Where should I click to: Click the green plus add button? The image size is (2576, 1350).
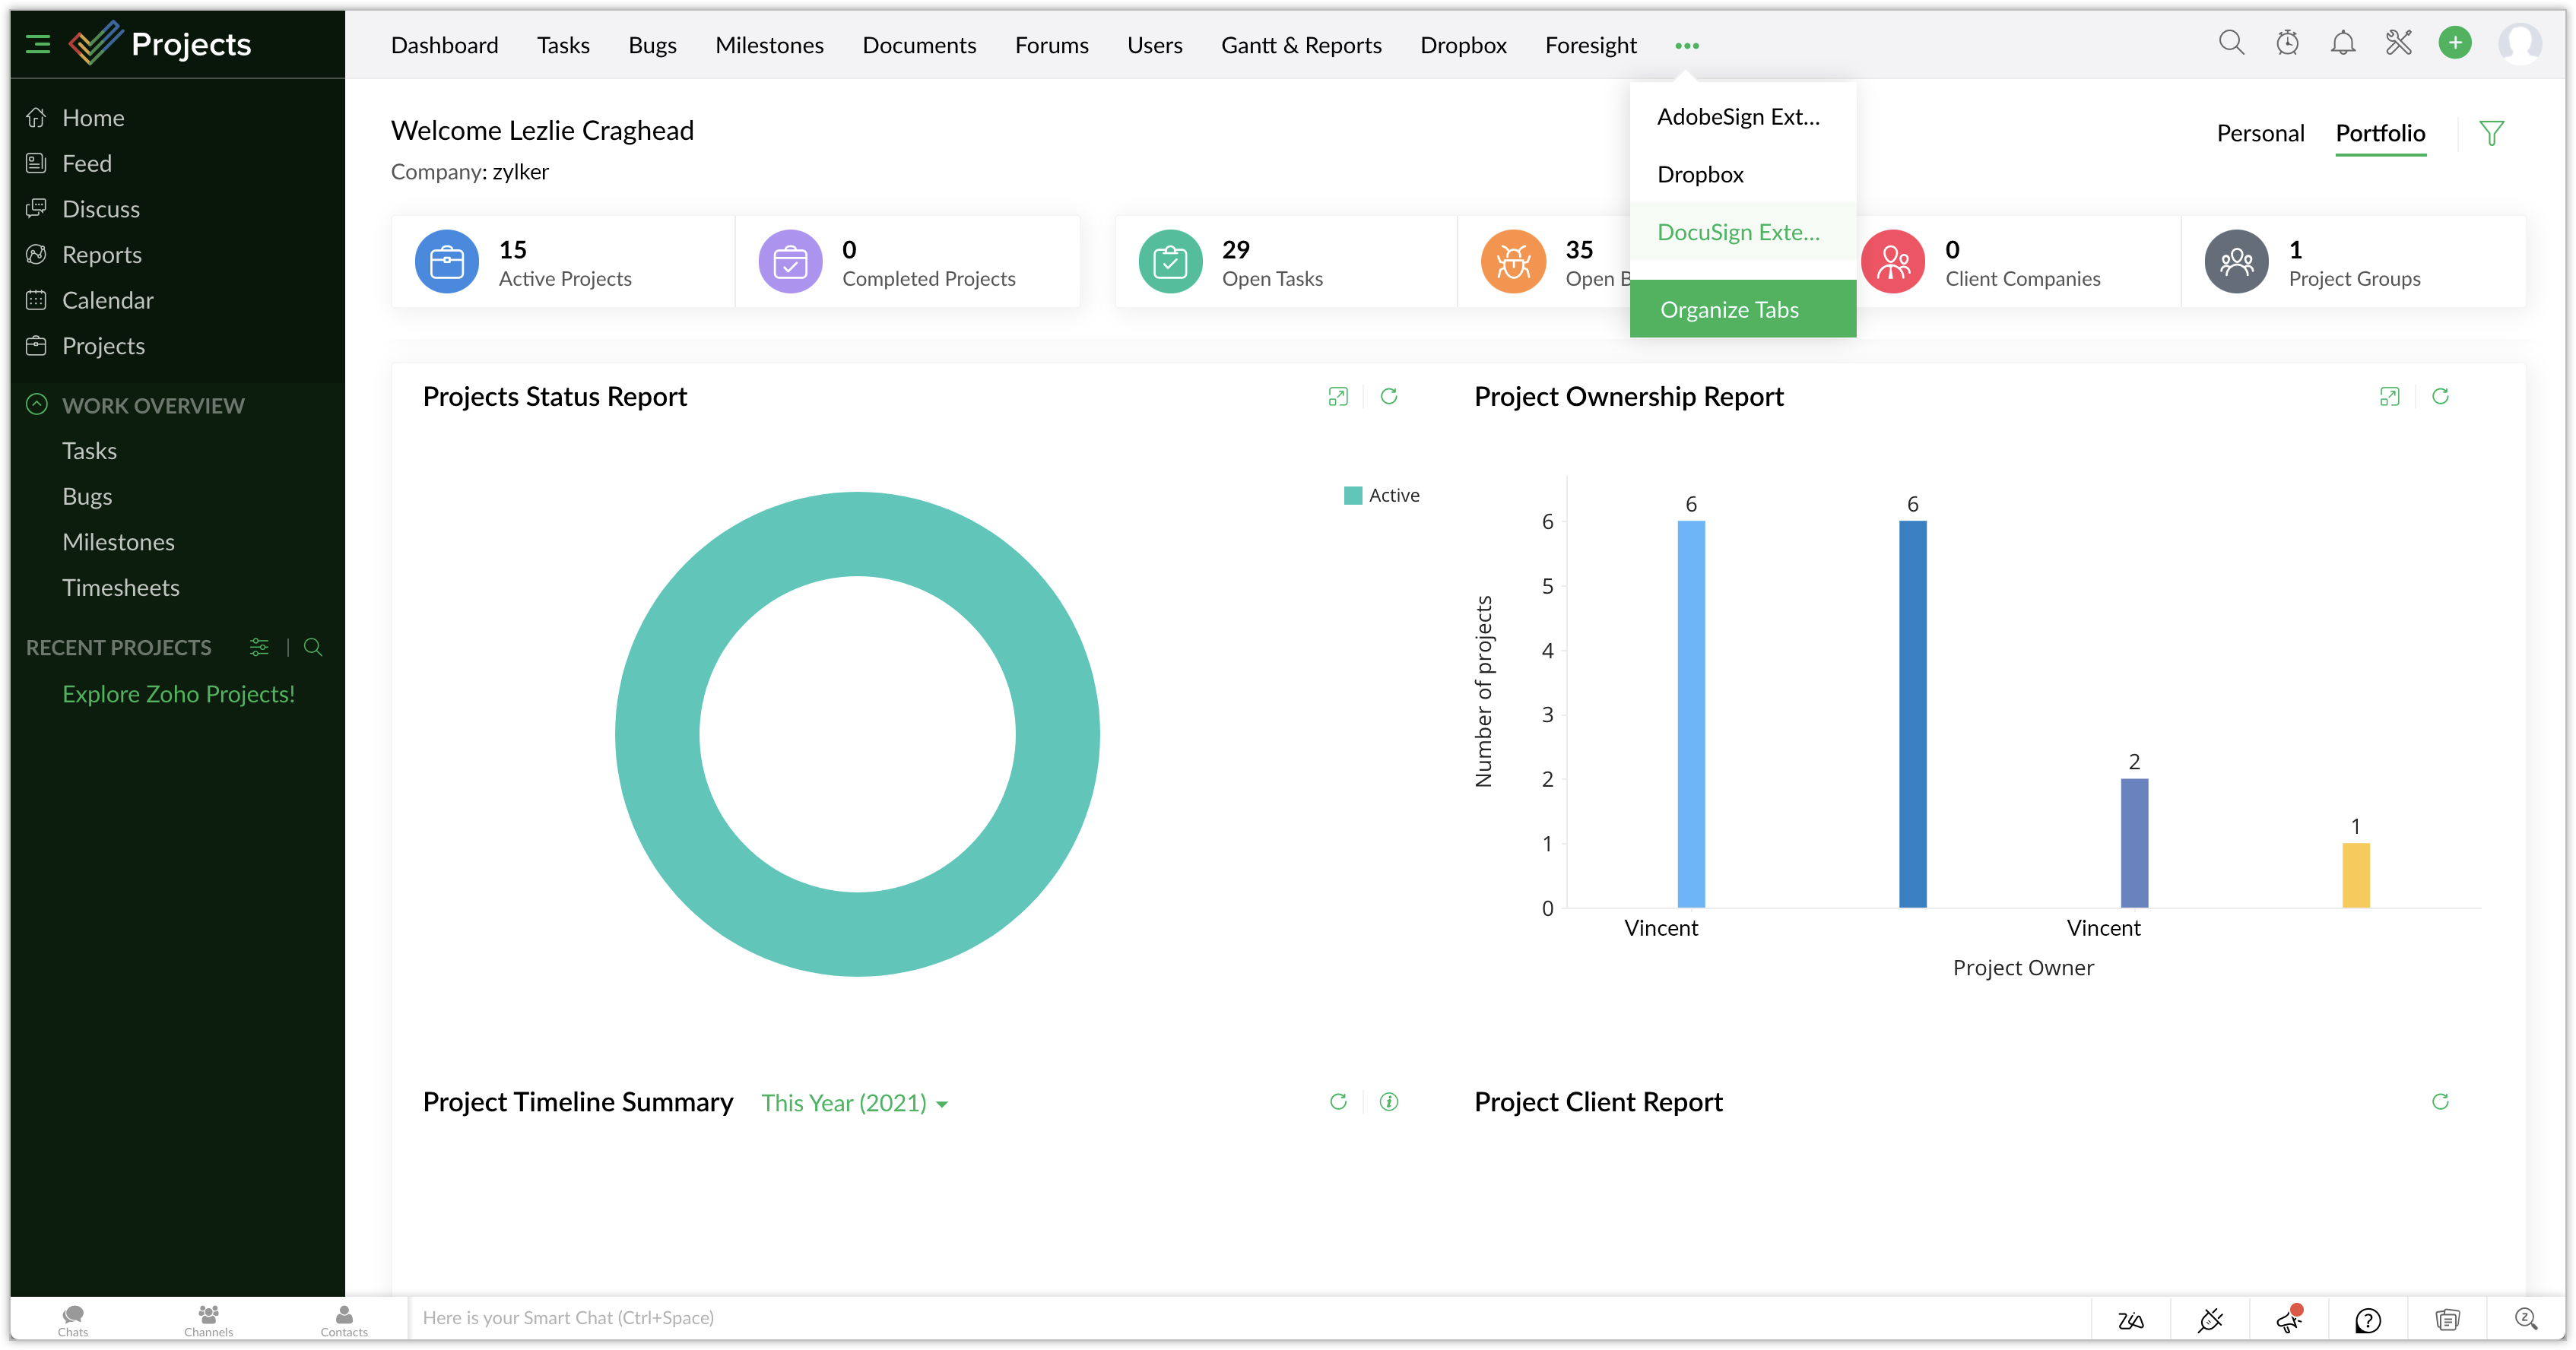coord(2455,43)
